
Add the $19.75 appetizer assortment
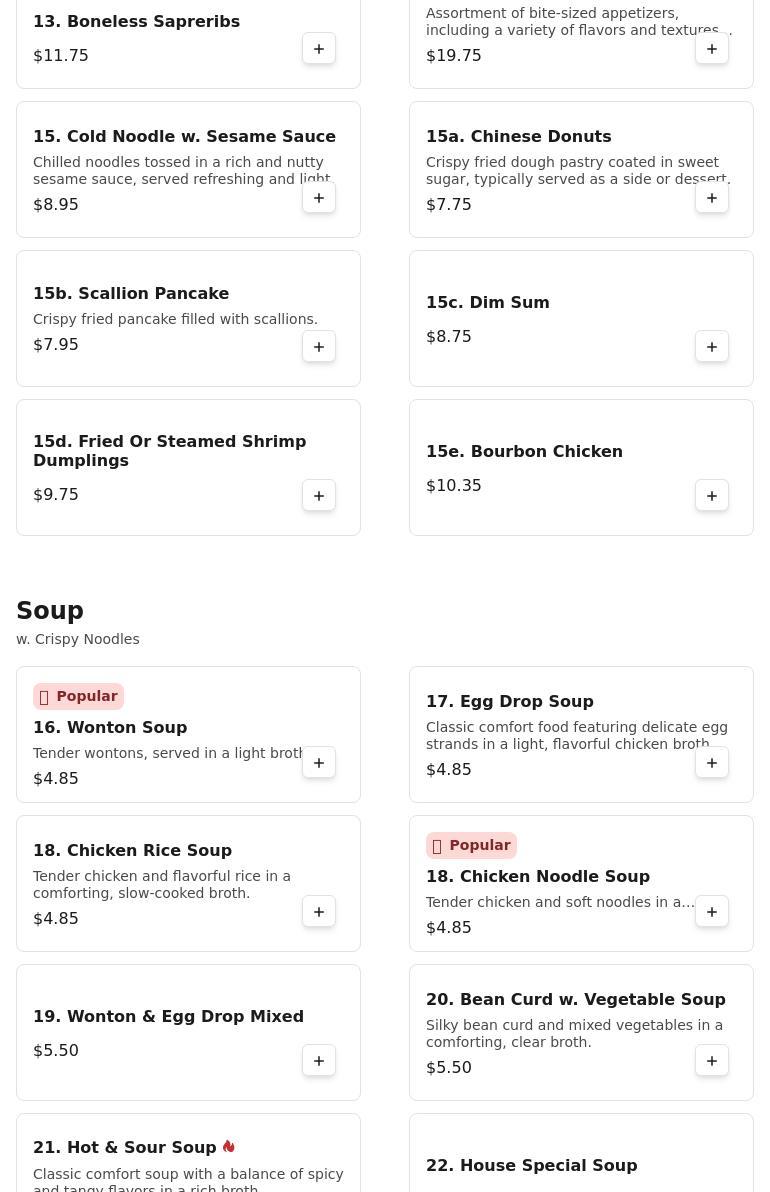(x=712, y=49)
